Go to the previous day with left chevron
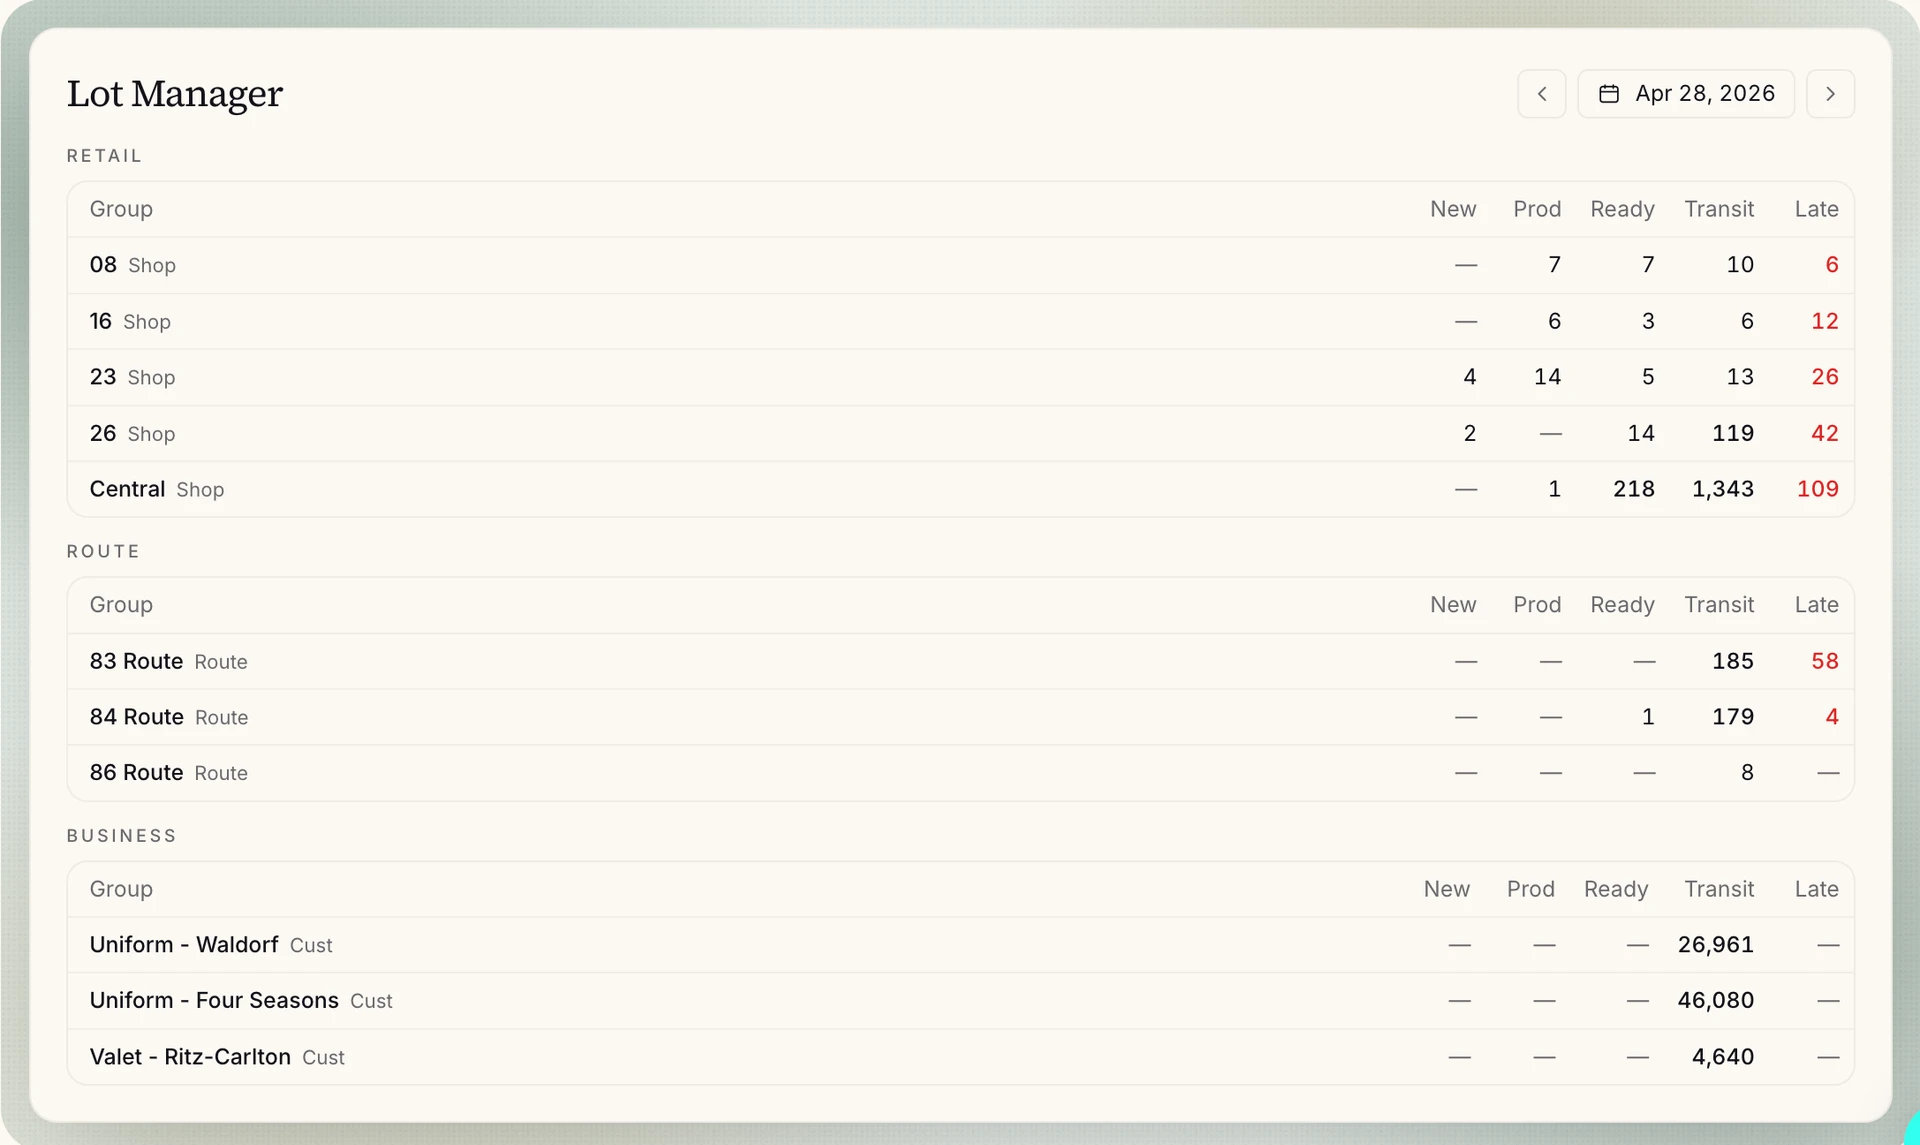 point(1541,94)
